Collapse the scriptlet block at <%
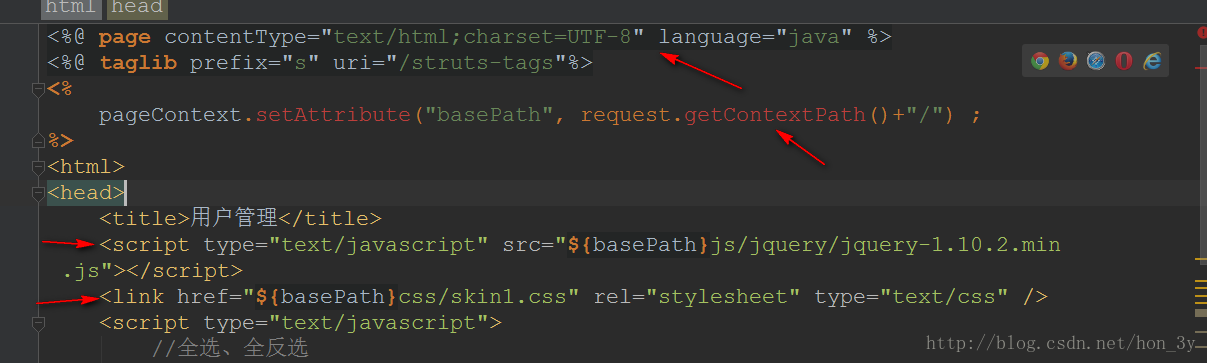This screenshot has width=1207, height=363. (x=38, y=89)
